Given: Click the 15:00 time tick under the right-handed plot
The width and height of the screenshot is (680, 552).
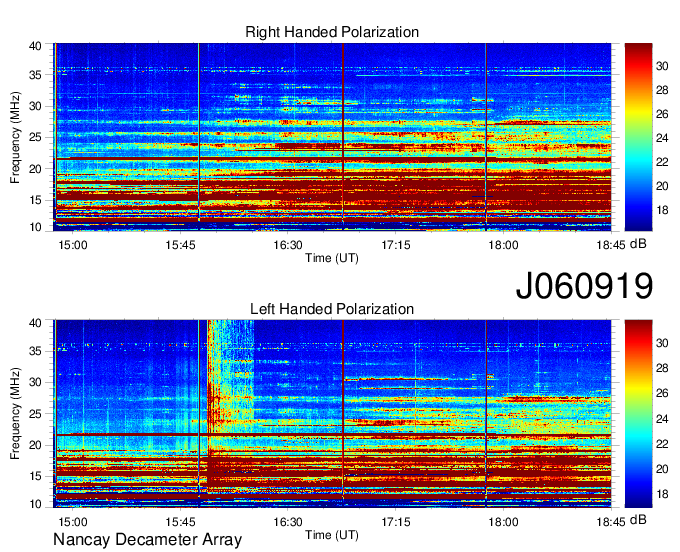Looking at the screenshot, I should [x=73, y=245].
